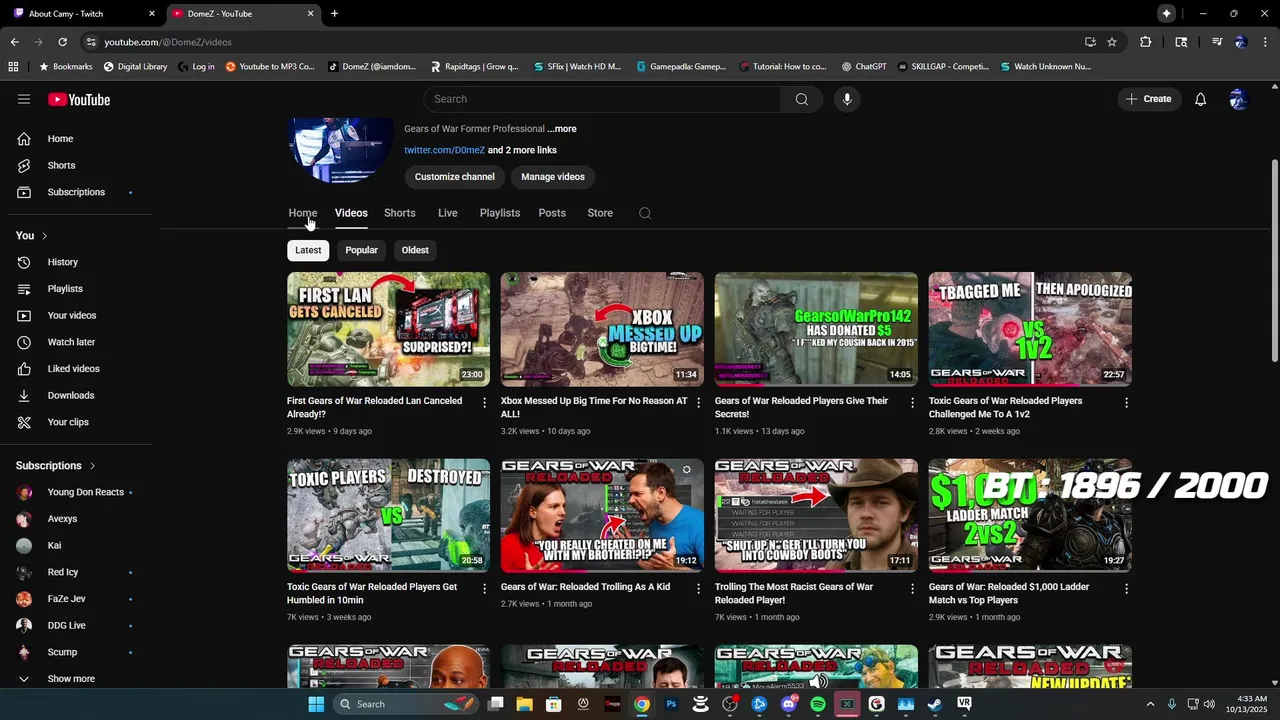Screen dimensions: 1280x720
Task: Switch to the Store channel tab
Action: pyautogui.click(x=600, y=213)
